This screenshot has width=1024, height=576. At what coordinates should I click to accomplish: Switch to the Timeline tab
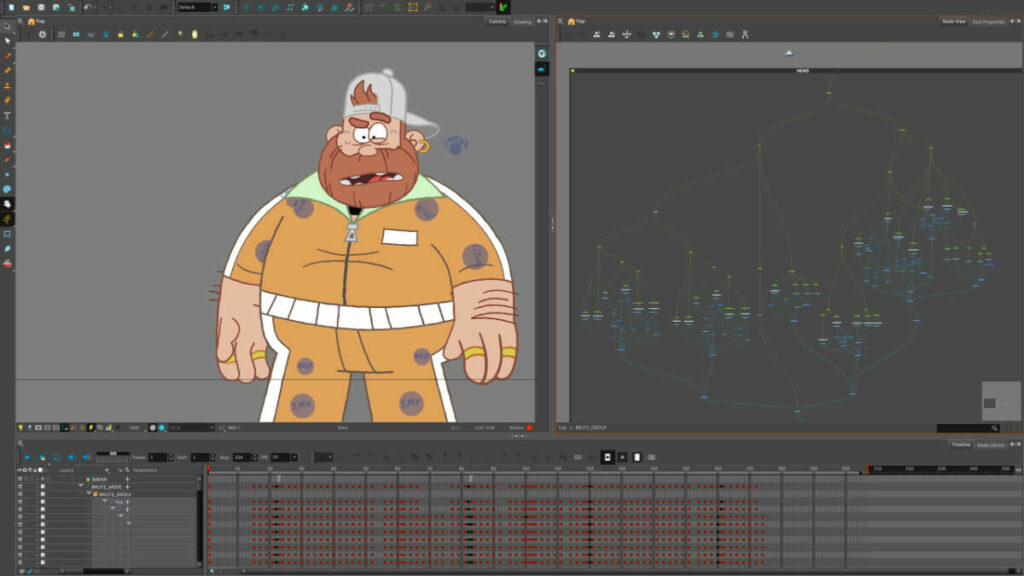pyautogui.click(x=961, y=445)
